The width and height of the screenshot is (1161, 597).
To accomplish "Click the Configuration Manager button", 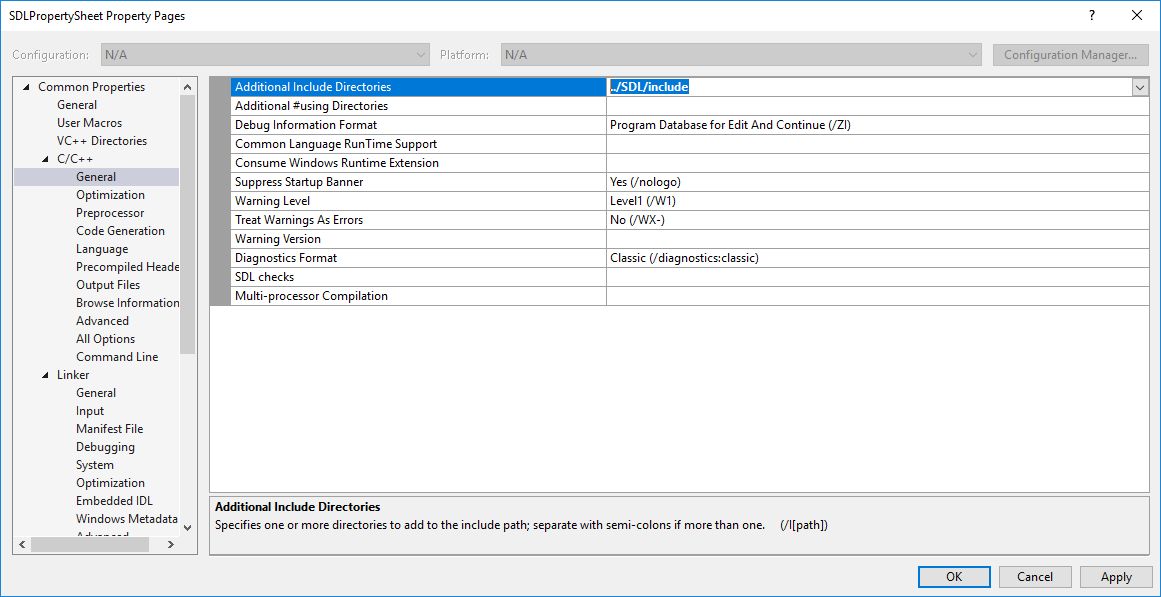I will click(x=1070, y=55).
